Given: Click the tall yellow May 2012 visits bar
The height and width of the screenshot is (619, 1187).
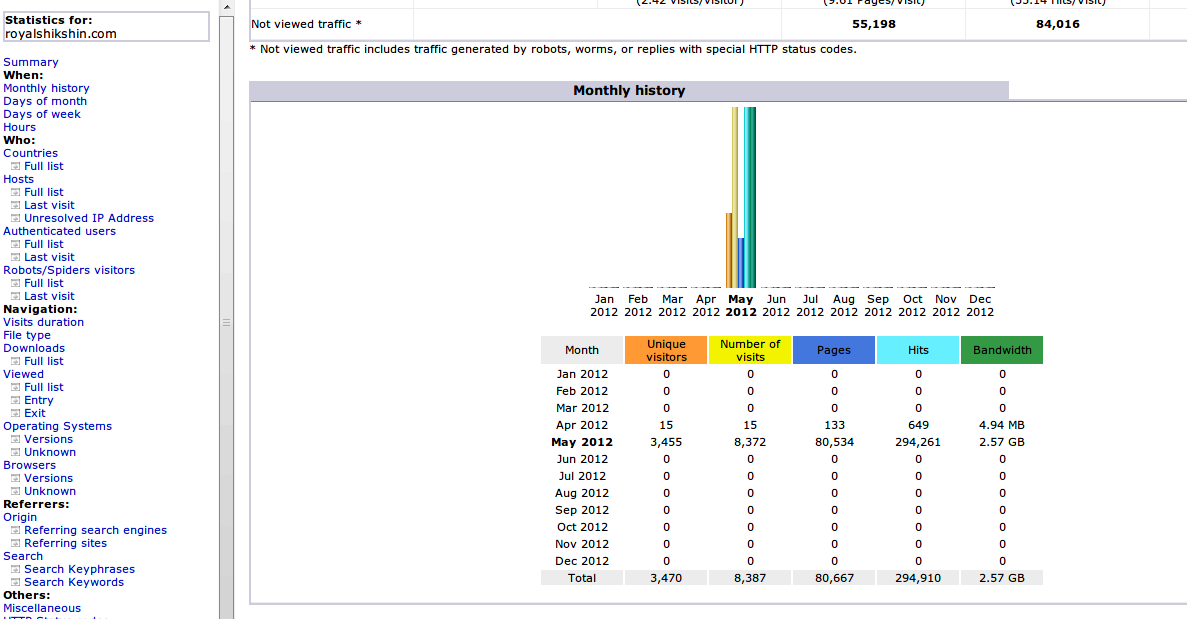Looking at the screenshot, I should click(735, 198).
